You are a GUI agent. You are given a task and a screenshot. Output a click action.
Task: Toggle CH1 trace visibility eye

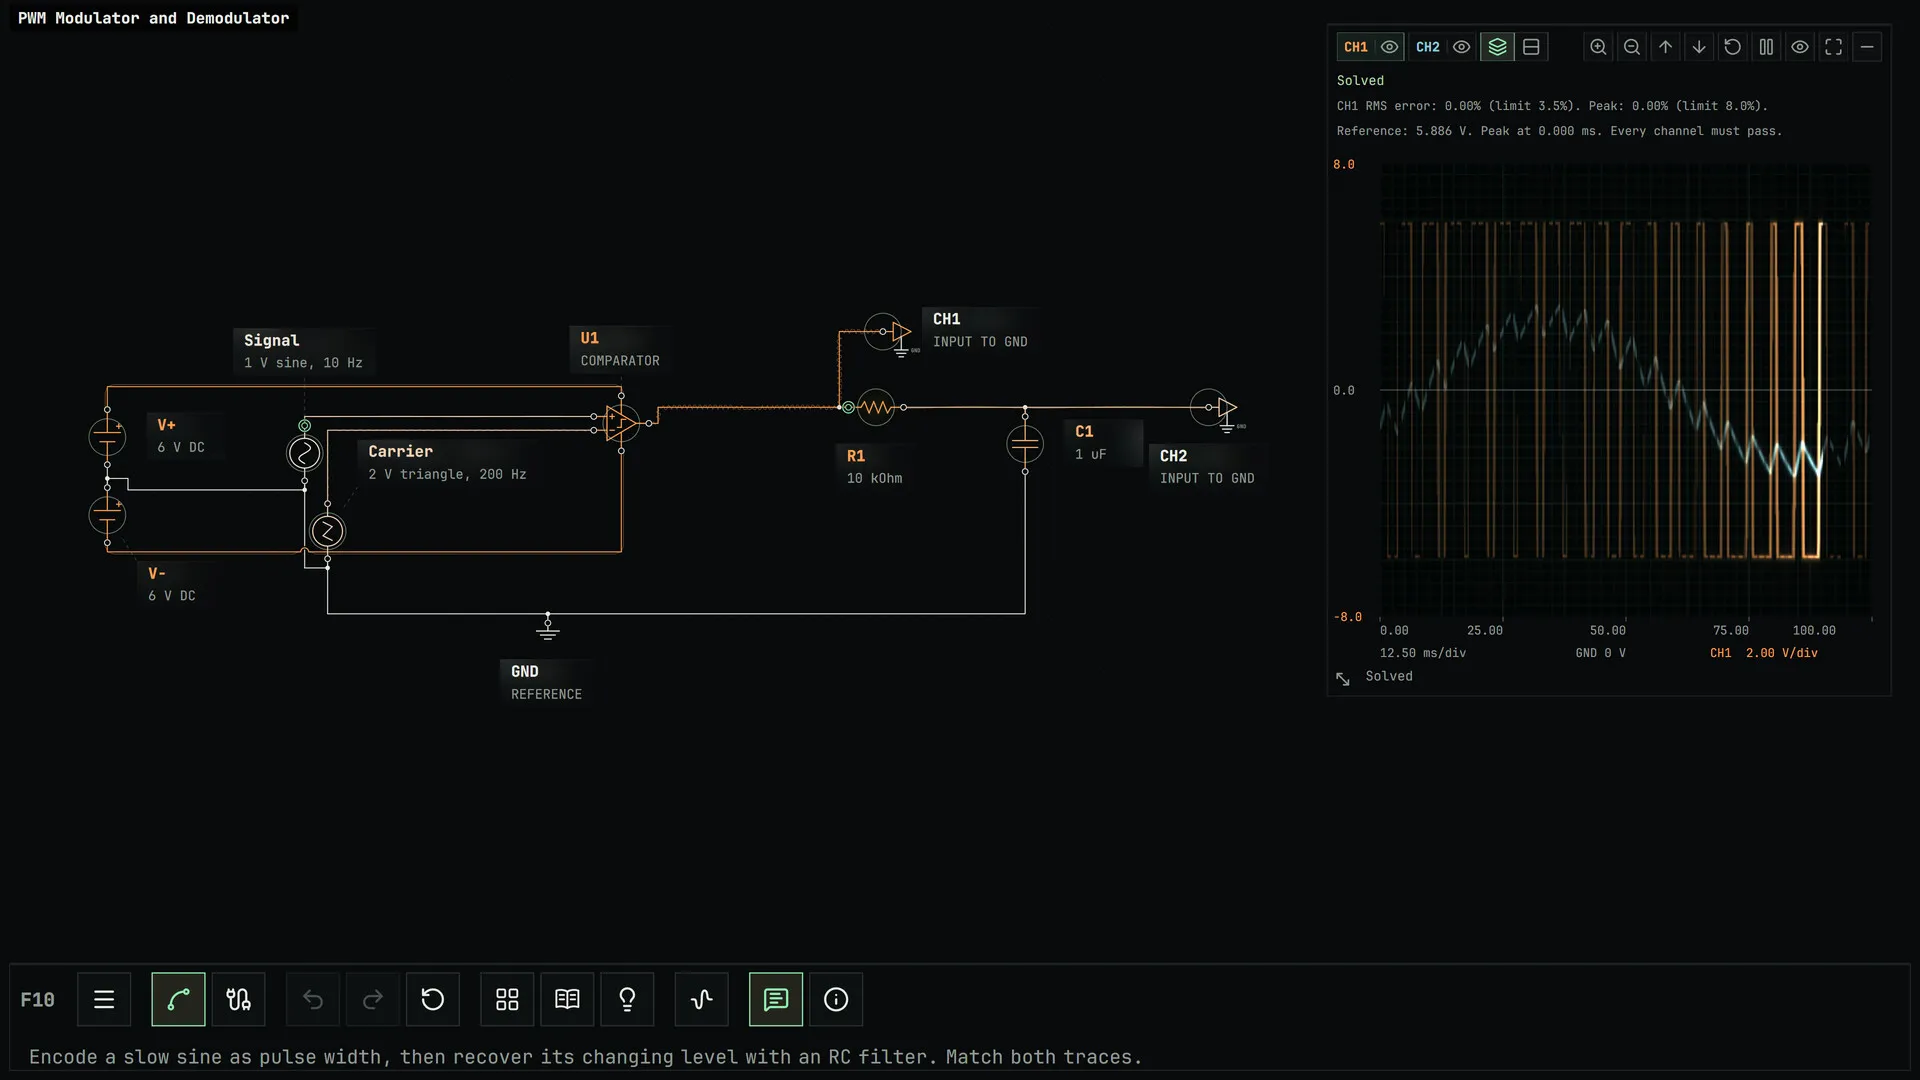coord(1390,47)
